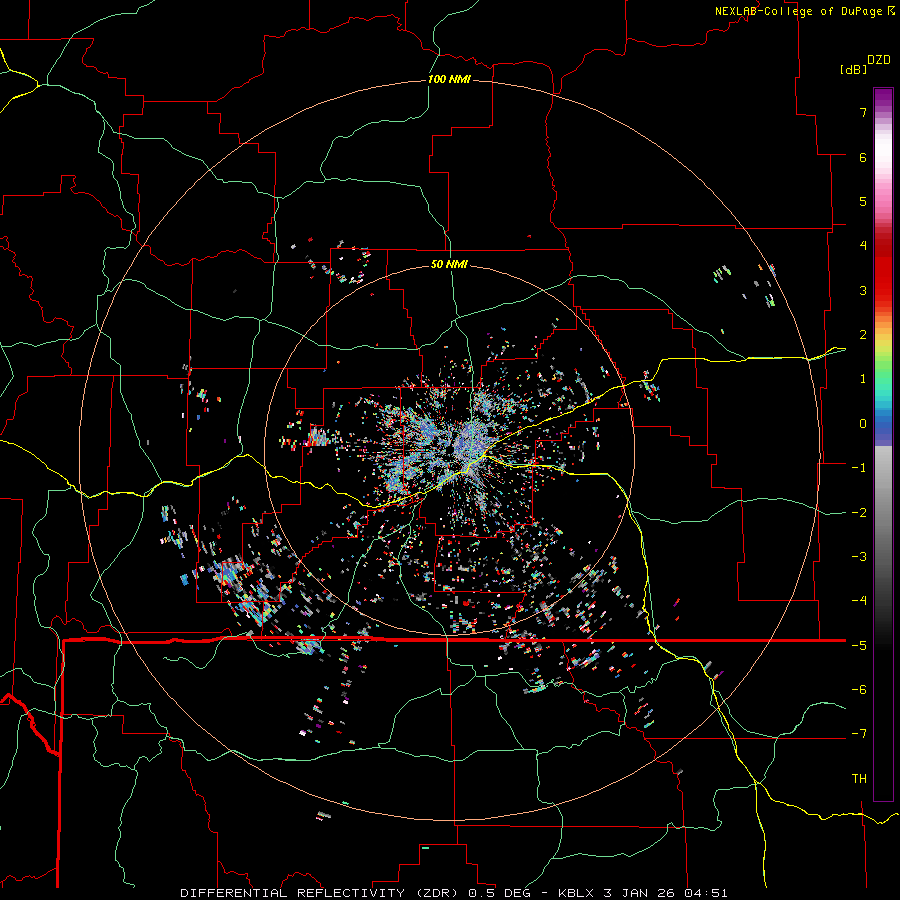Click the ZDR color scale bar
This screenshot has height=900, width=900.
(x=883, y=444)
